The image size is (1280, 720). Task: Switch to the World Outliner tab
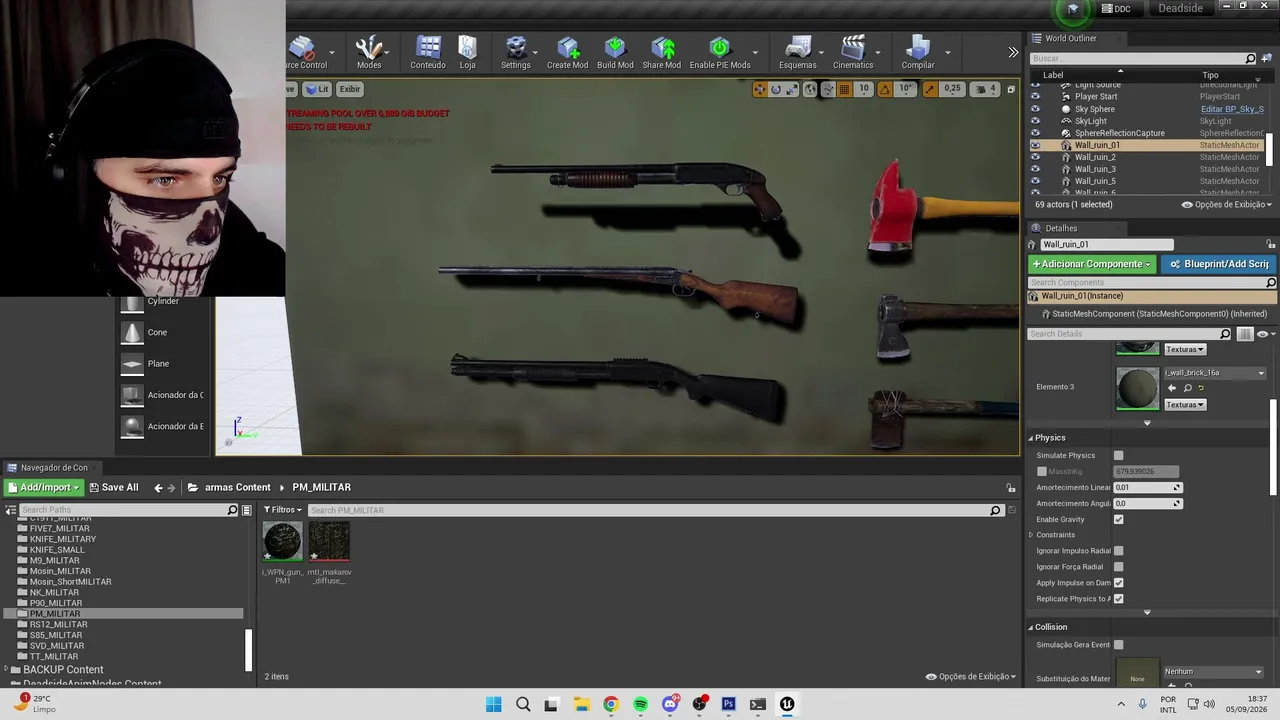(x=1070, y=38)
